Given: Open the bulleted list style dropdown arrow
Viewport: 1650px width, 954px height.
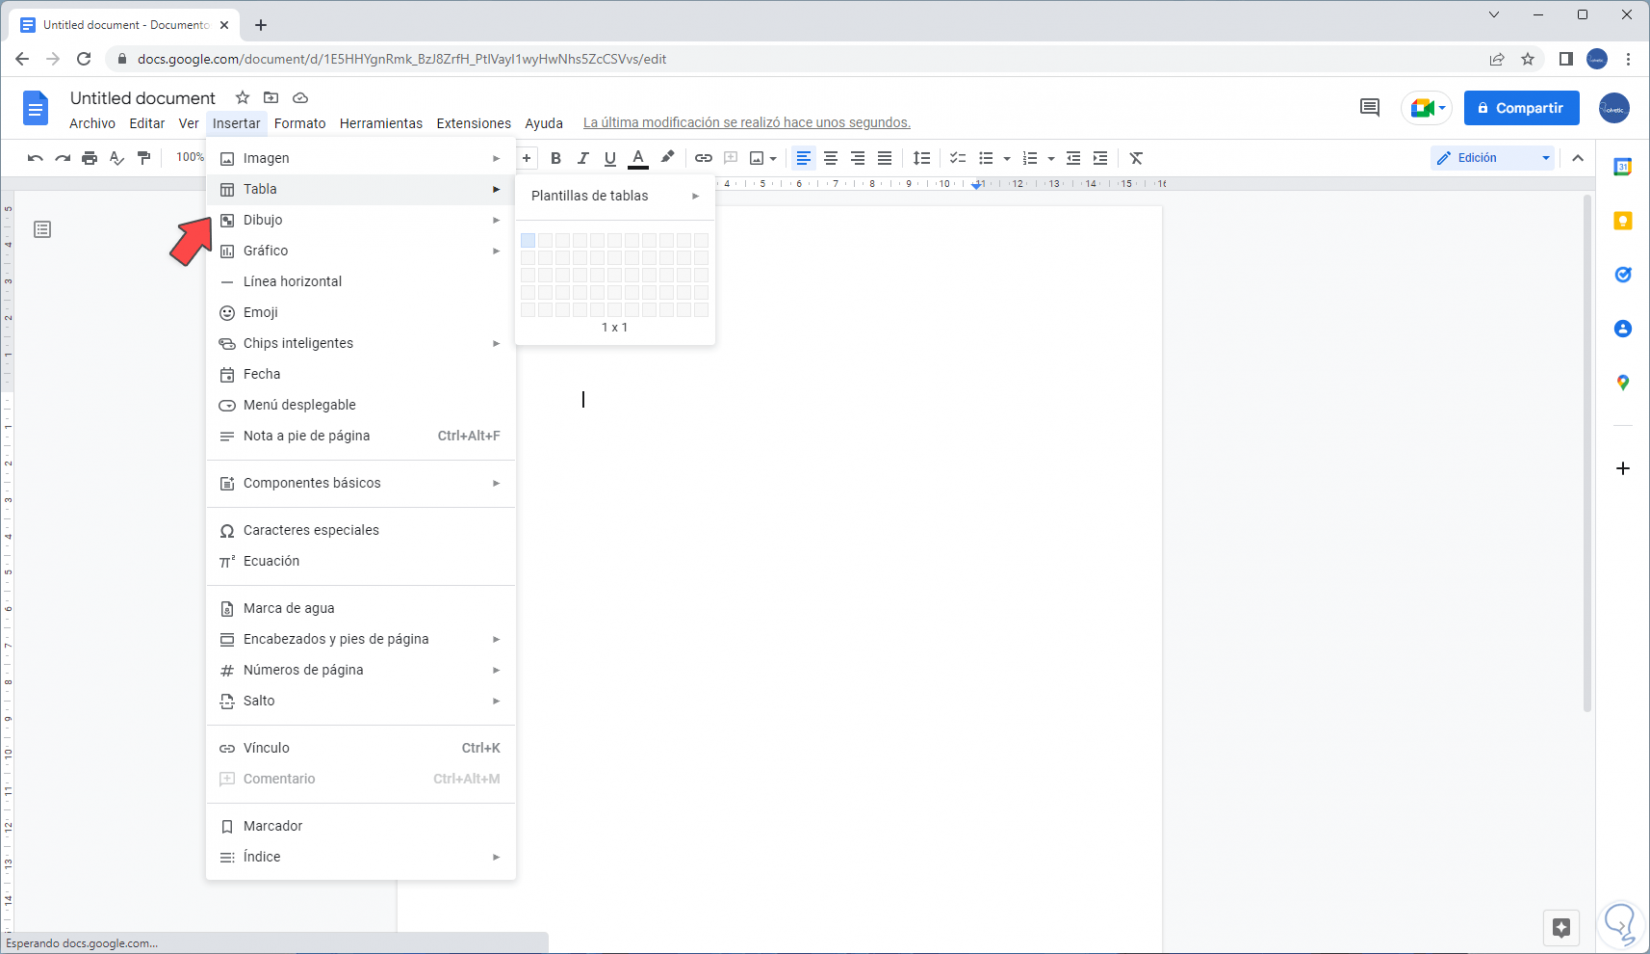Looking at the screenshot, I should (x=1007, y=158).
